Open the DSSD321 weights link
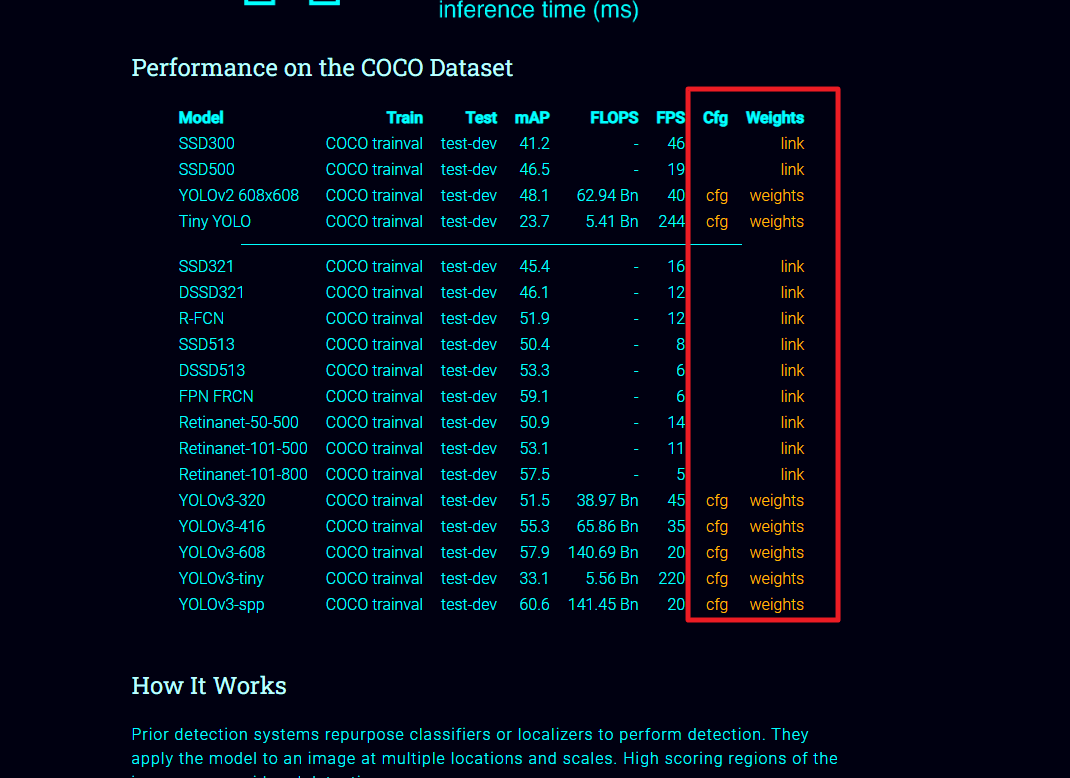The height and width of the screenshot is (778, 1070). (x=792, y=293)
